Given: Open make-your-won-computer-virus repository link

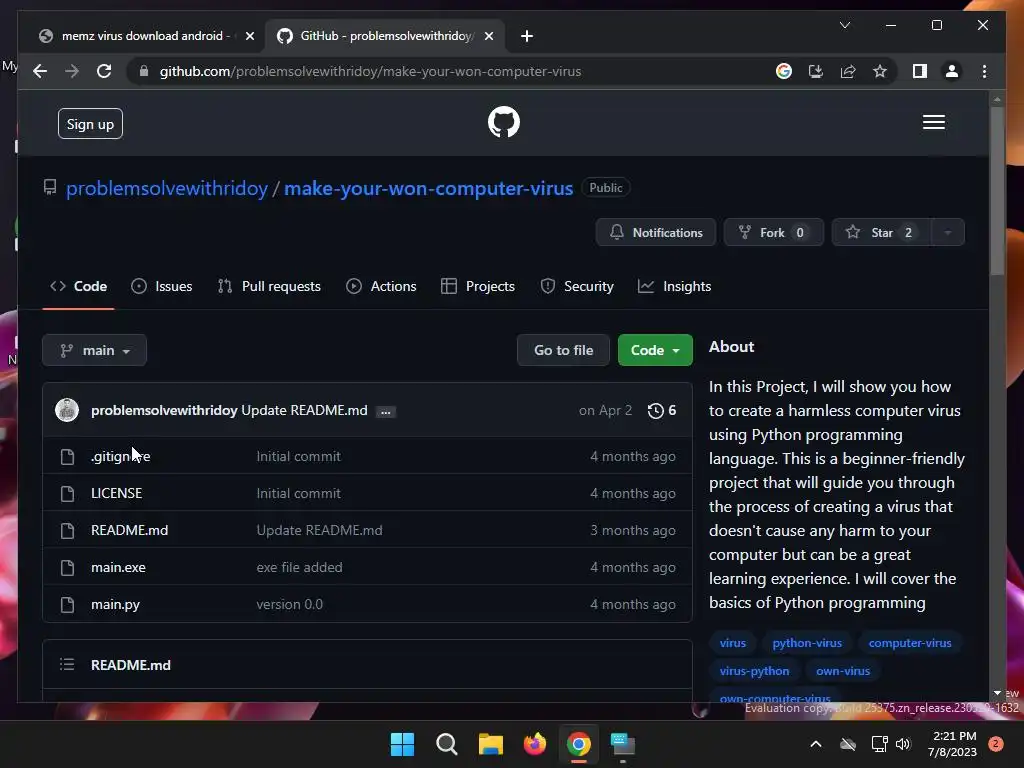Looking at the screenshot, I should click(x=428, y=188).
